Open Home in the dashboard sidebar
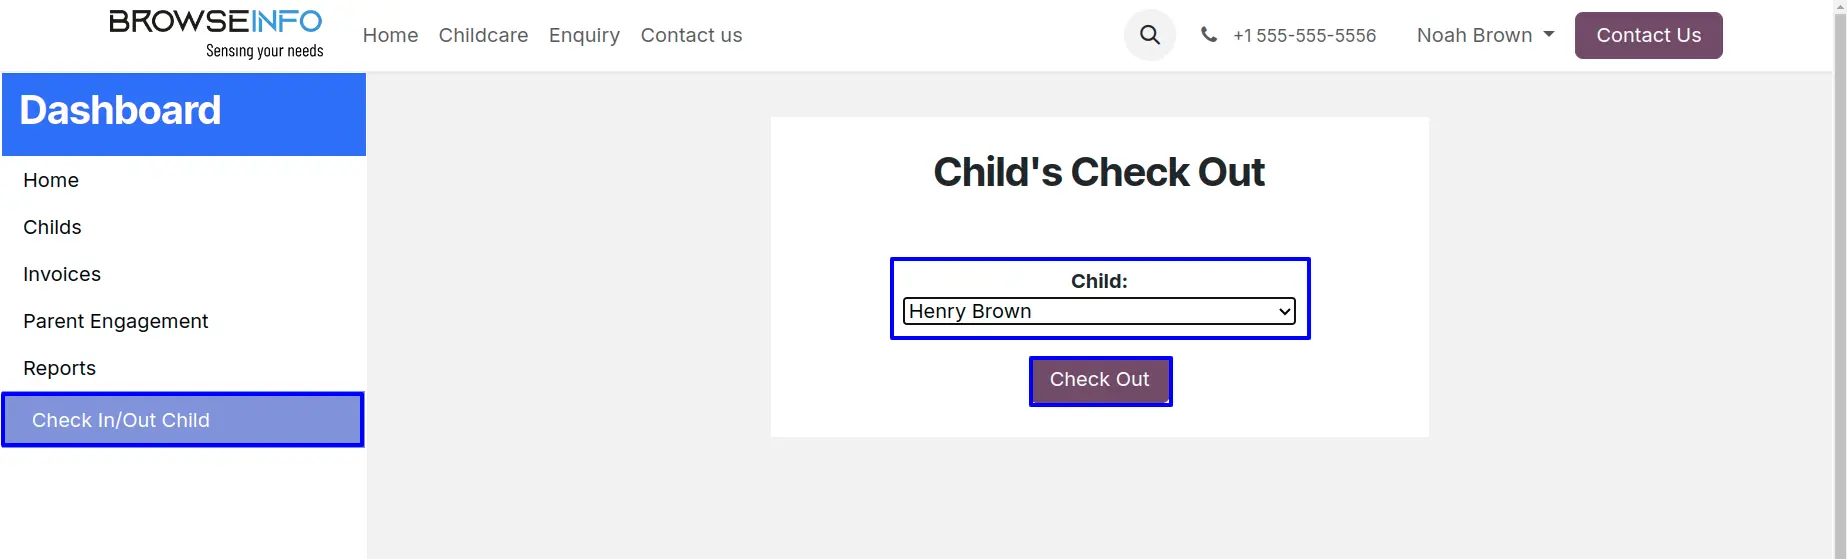Image resolution: width=1847 pixels, height=559 pixels. pyautogui.click(x=51, y=180)
